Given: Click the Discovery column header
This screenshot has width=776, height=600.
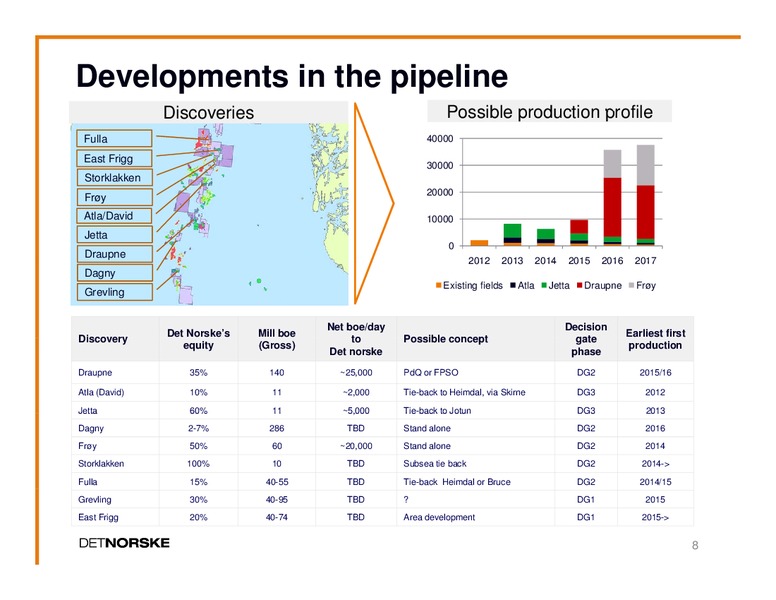Looking at the screenshot, I should point(103,339).
